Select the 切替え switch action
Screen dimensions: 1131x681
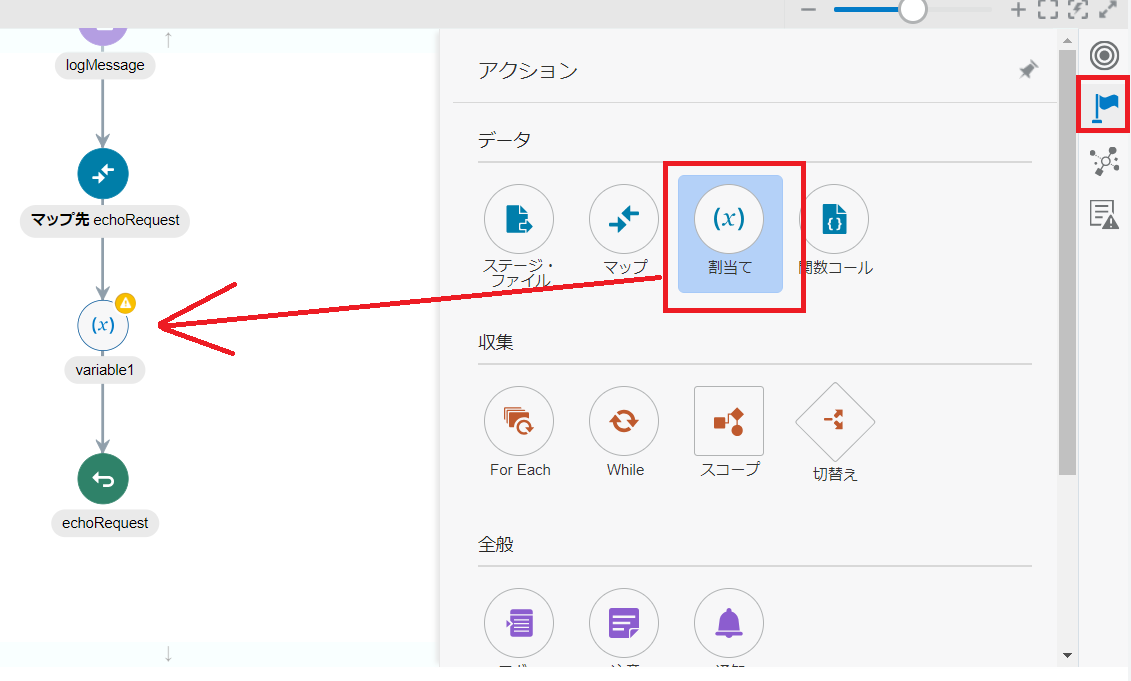pos(835,421)
